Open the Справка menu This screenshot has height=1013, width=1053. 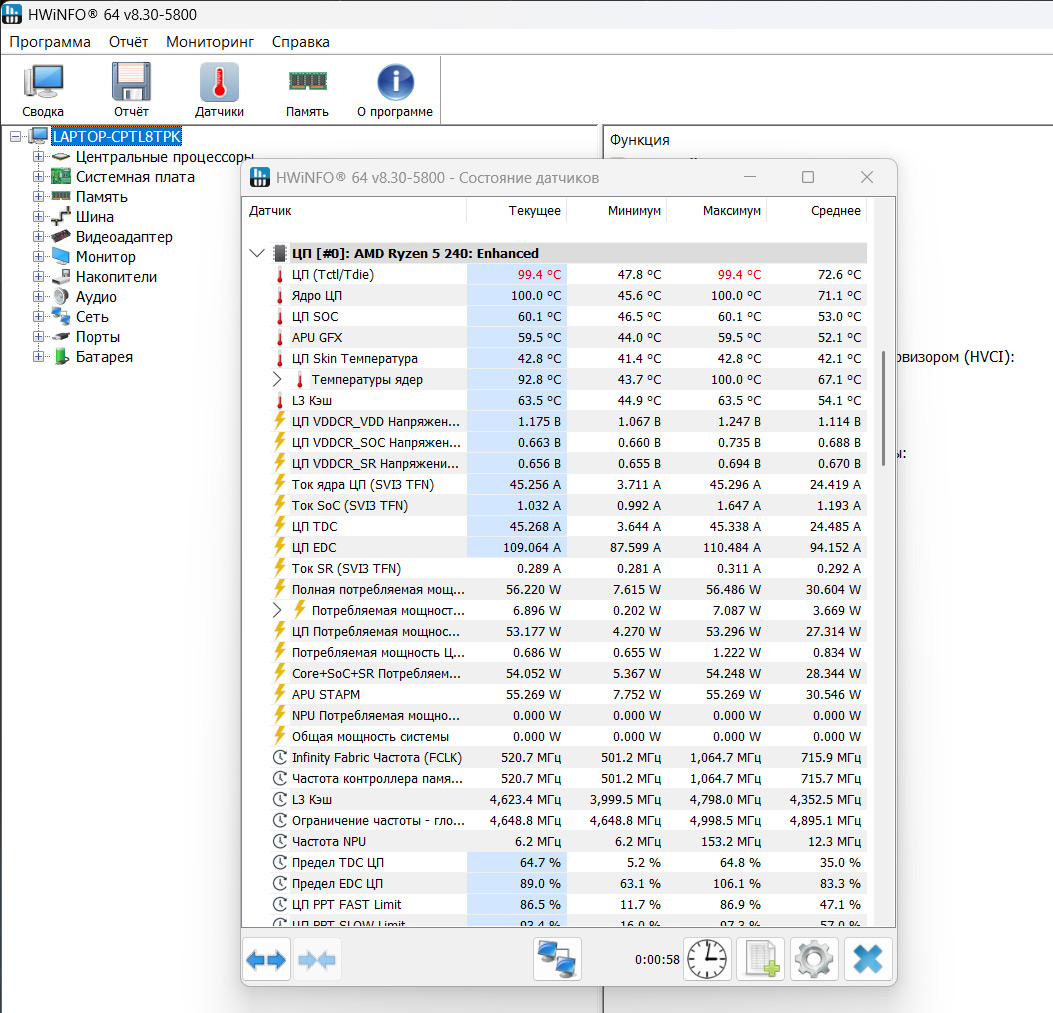[300, 42]
